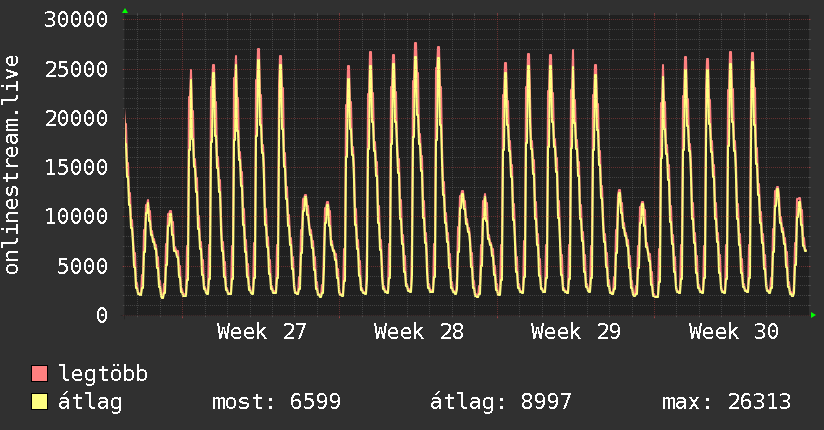Click the most: 6599 current value

[x=276, y=402]
